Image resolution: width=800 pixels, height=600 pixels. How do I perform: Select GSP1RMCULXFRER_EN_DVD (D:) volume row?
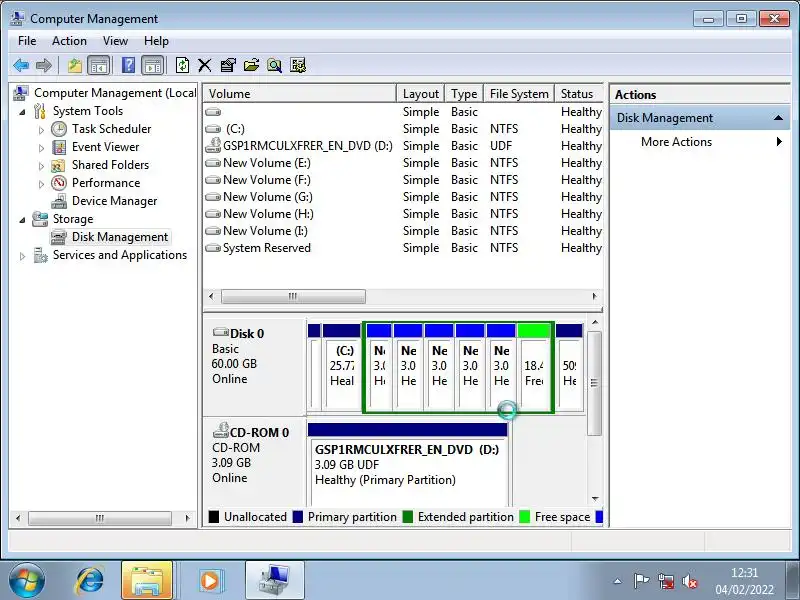pyautogui.click(x=403, y=146)
